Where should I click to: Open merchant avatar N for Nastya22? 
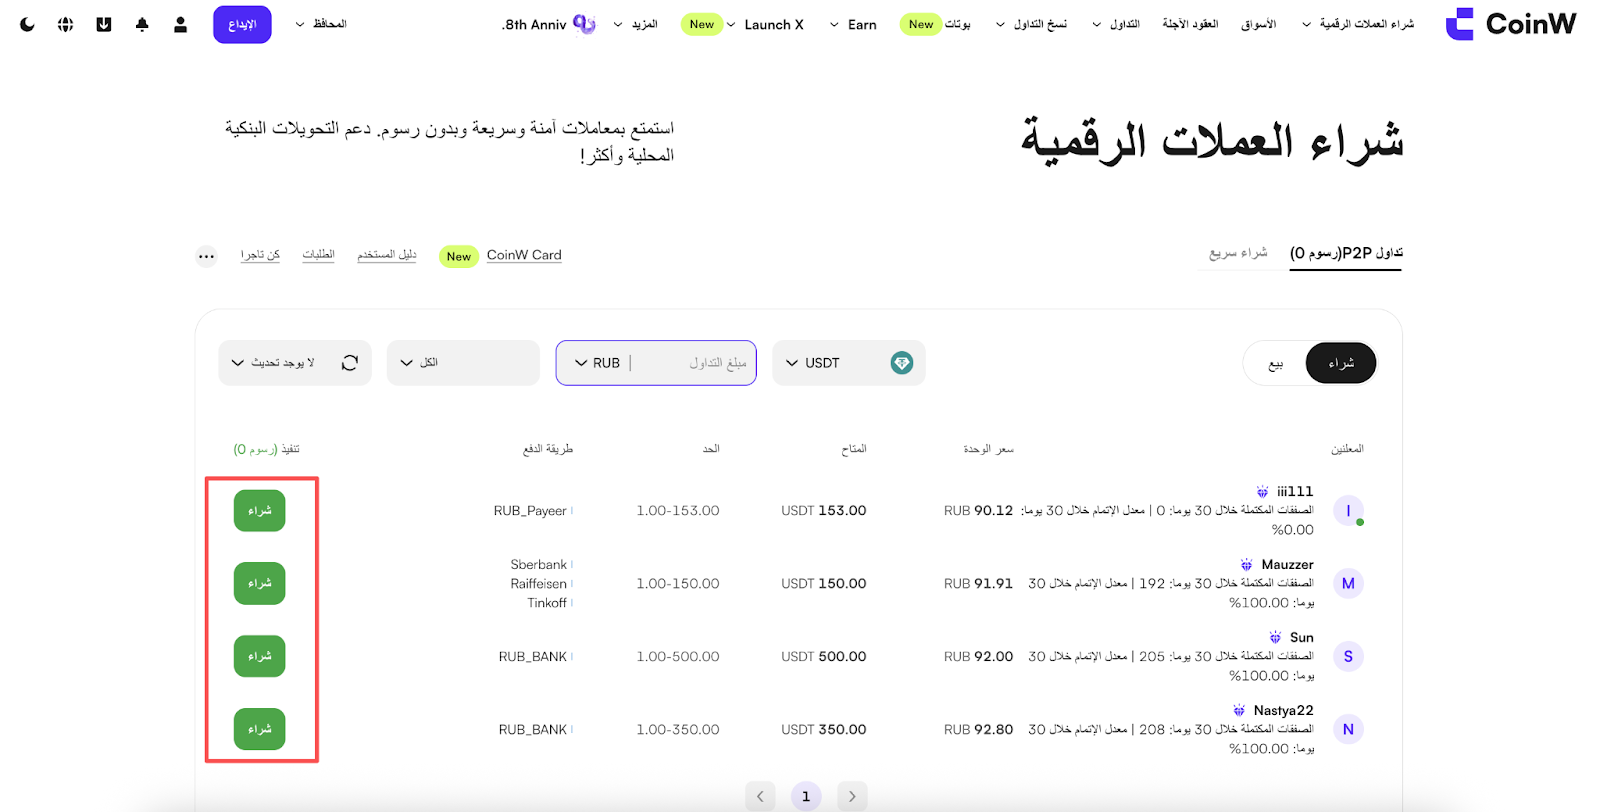pos(1348,730)
